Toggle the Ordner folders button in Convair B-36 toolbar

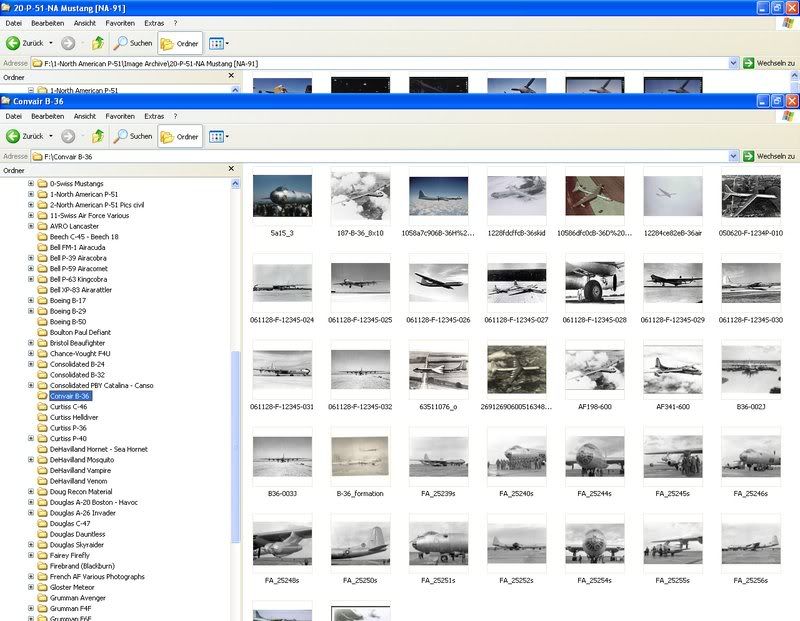tap(180, 136)
